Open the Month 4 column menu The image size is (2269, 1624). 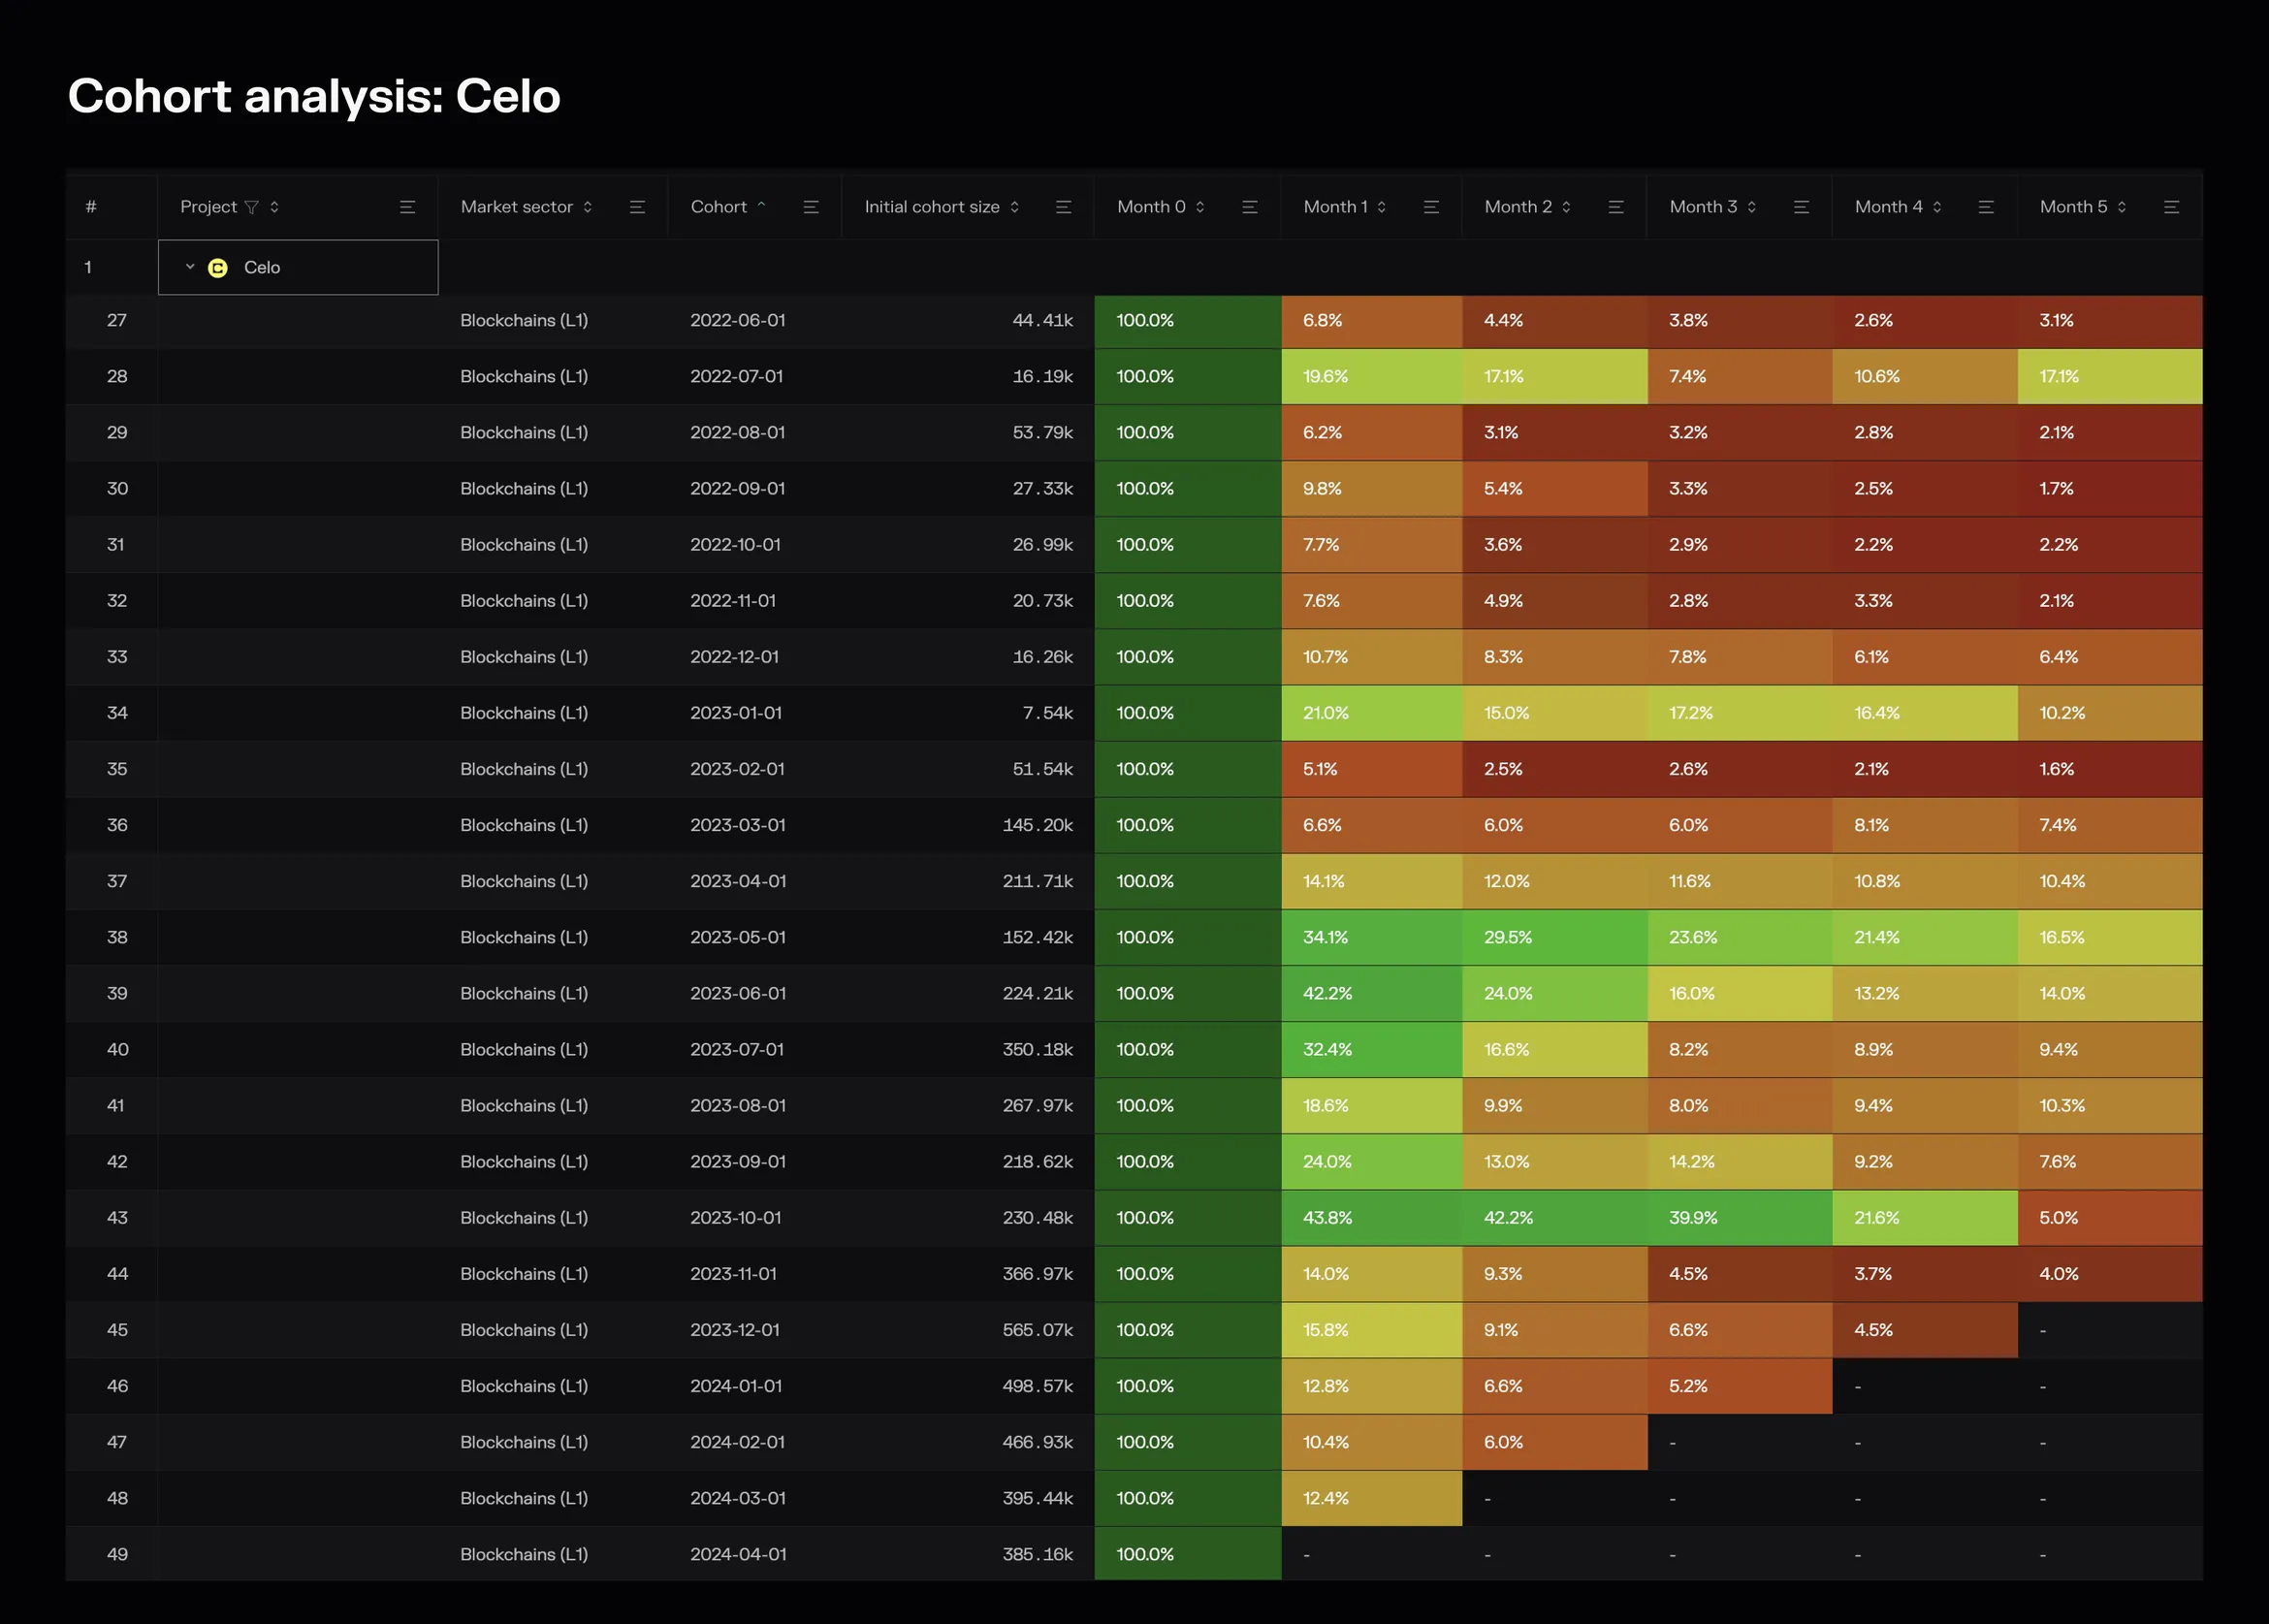(x=1986, y=207)
